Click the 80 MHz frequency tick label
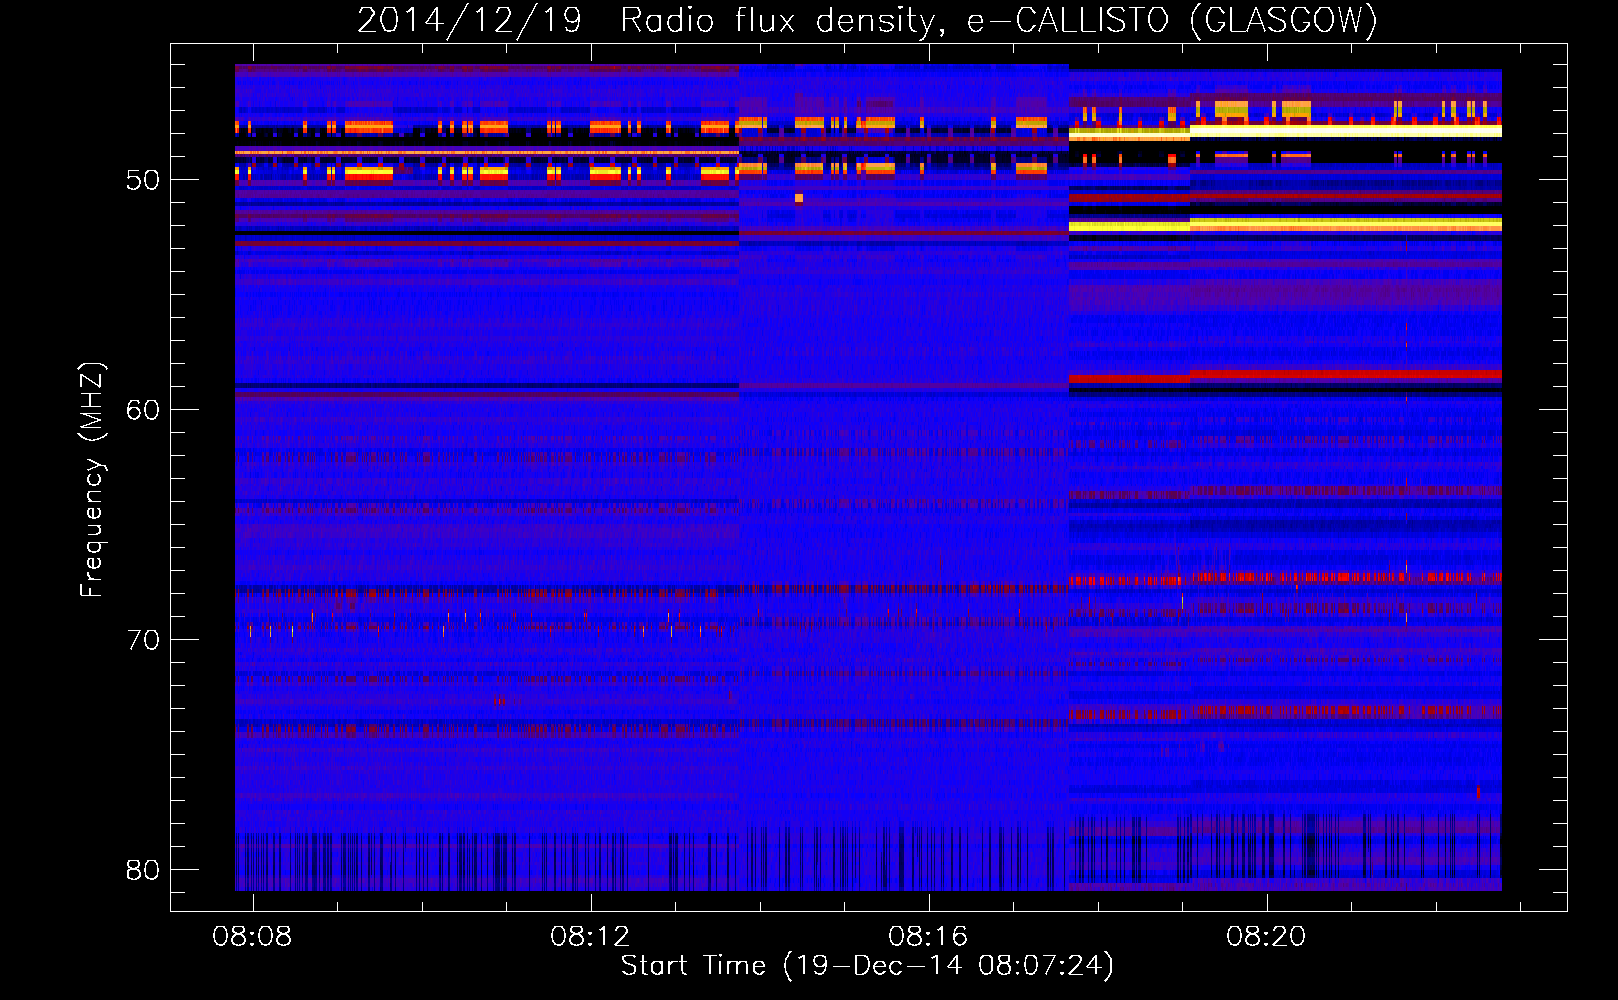This screenshot has height=1000, width=1618. [143, 870]
